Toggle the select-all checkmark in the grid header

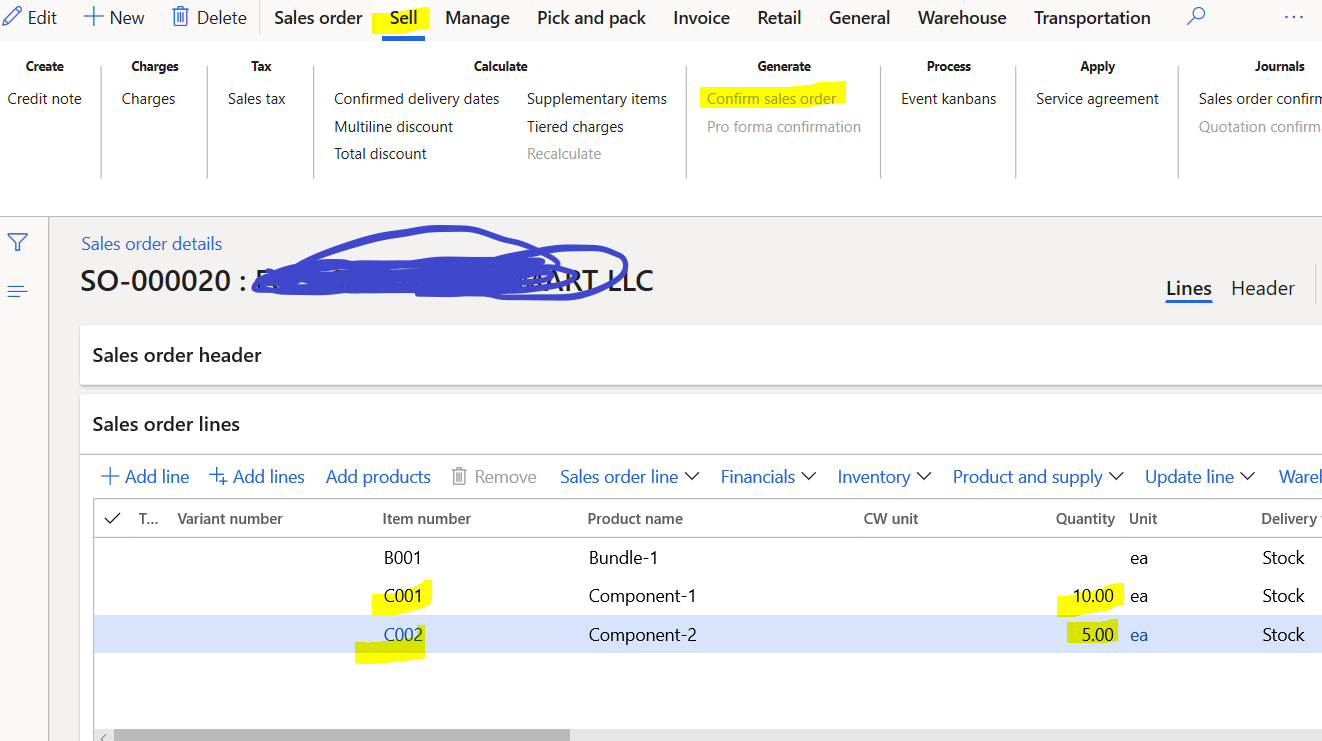[112, 518]
